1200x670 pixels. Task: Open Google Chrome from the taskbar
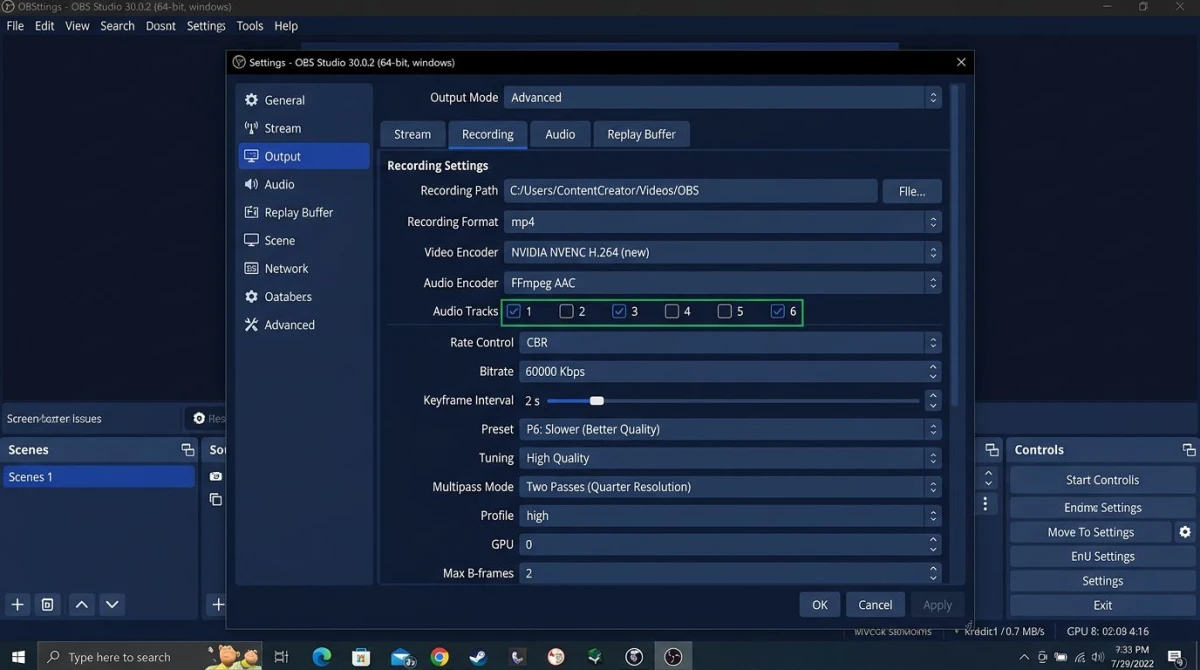click(439, 657)
